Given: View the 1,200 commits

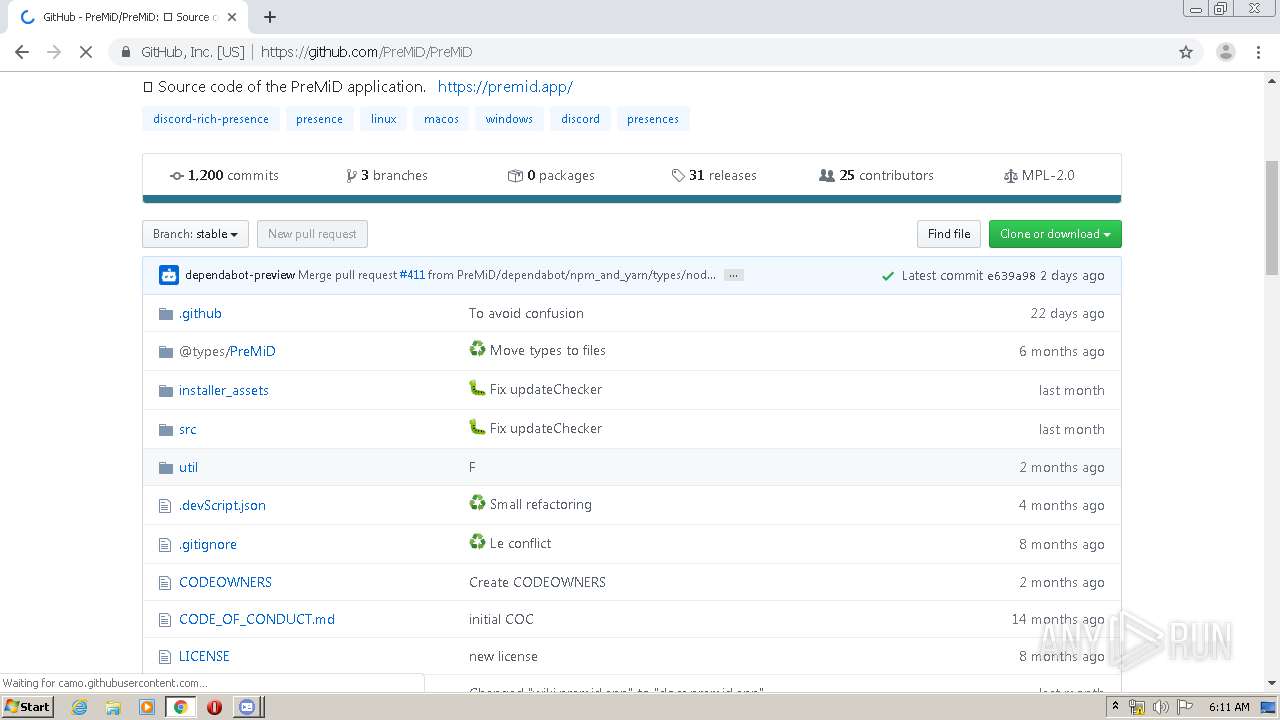Looking at the screenshot, I should [x=224, y=175].
